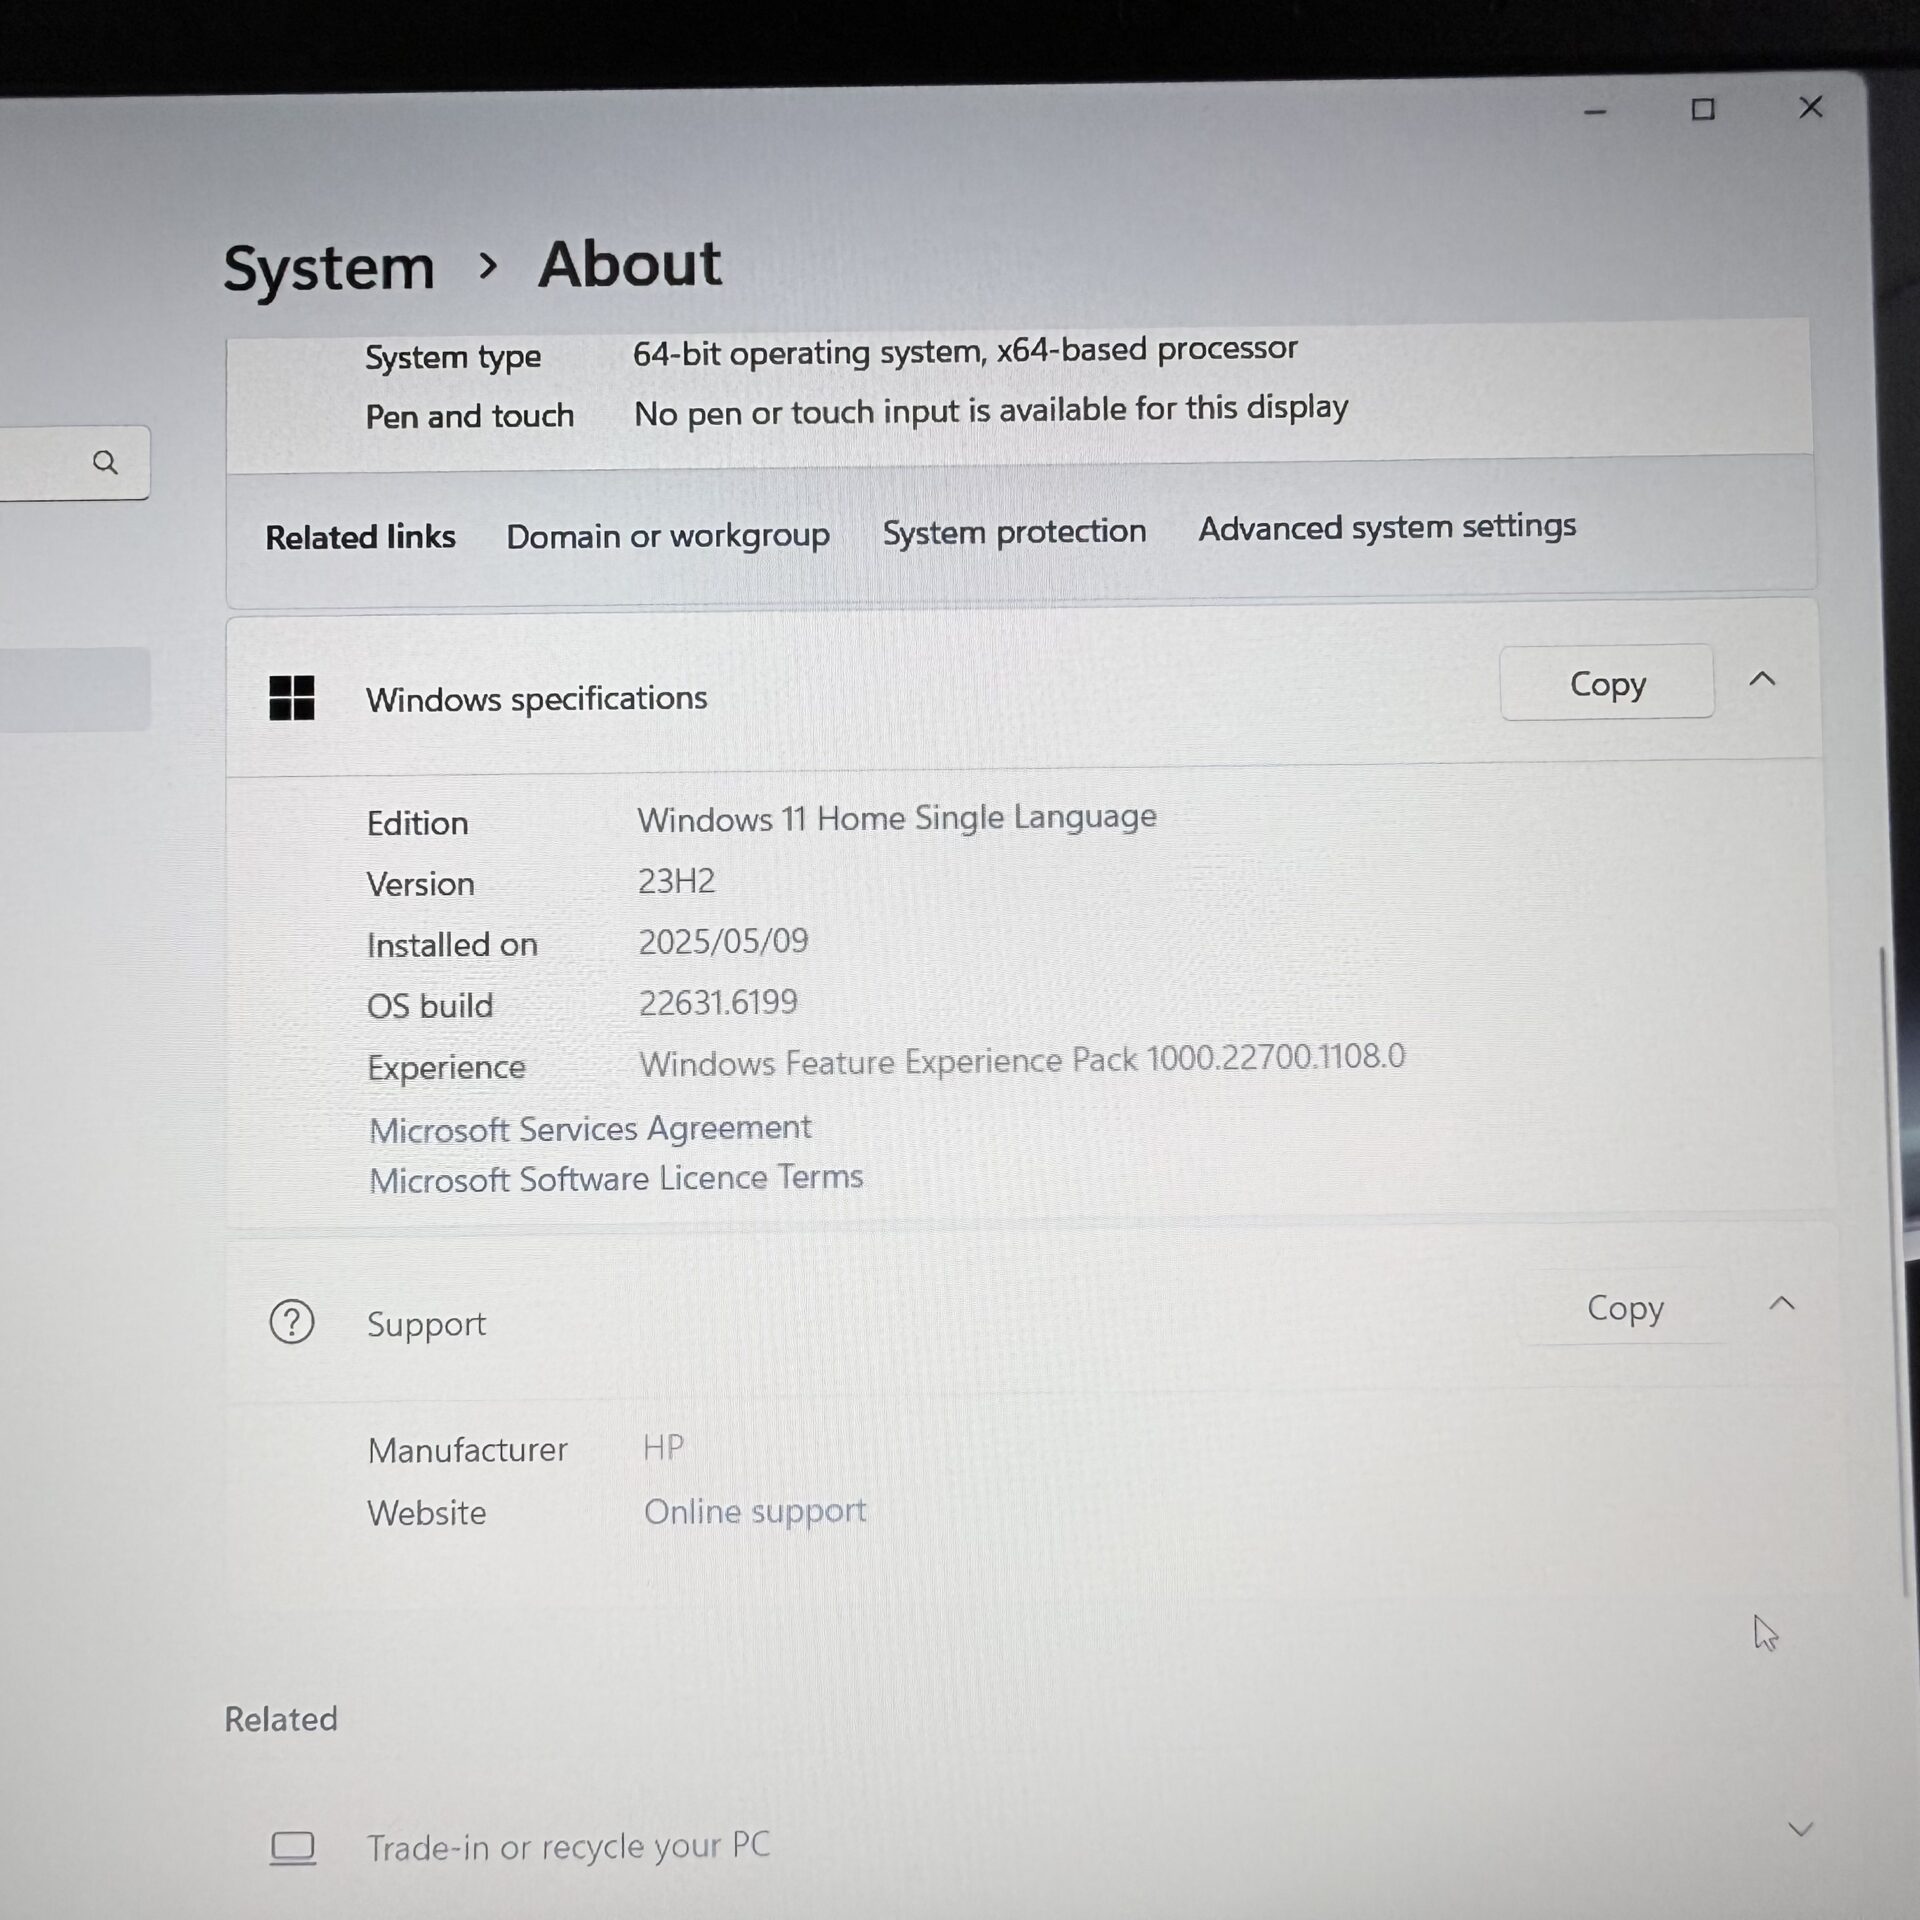
Task: Click the Support question mark icon
Action: tap(292, 1322)
